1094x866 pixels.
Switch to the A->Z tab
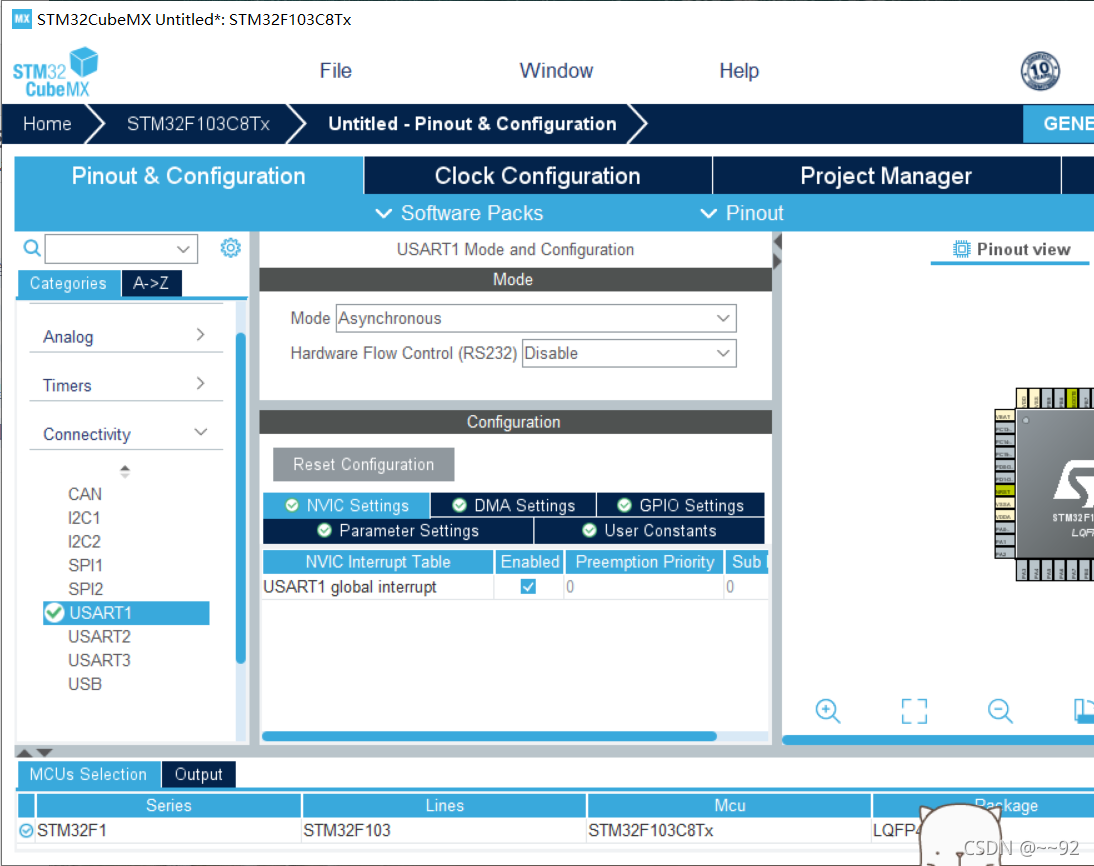[x=151, y=283]
